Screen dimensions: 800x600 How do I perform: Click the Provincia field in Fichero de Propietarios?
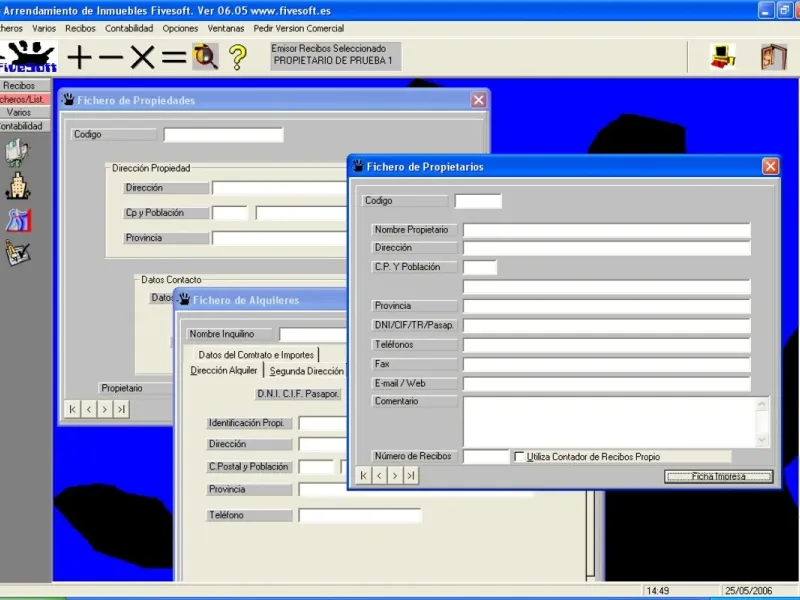(607, 306)
